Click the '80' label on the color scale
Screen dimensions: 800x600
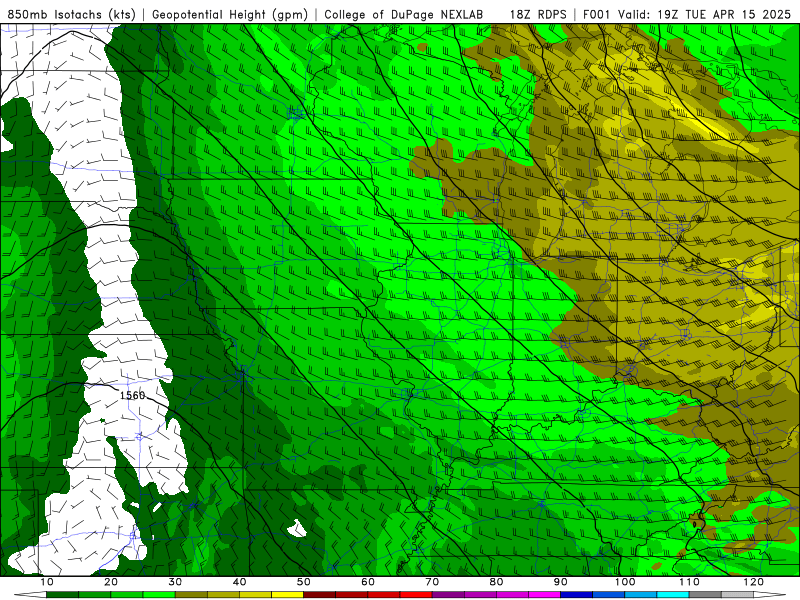(x=496, y=582)
